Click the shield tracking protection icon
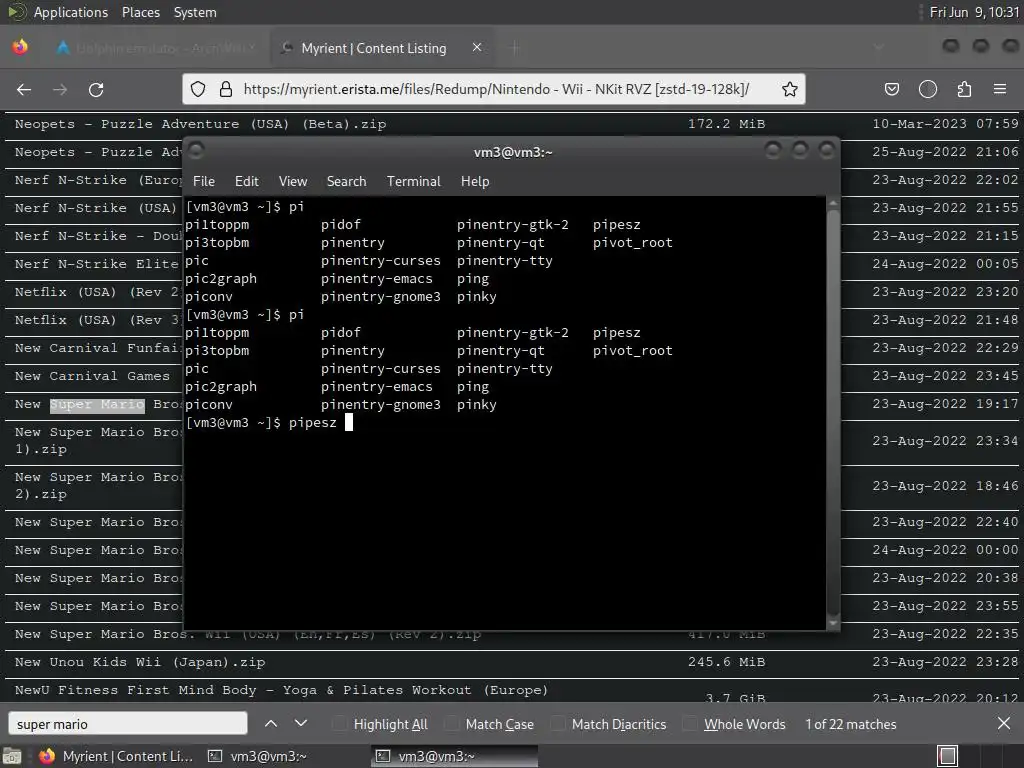The image size is (1024, 768). [x=198, y=89]
